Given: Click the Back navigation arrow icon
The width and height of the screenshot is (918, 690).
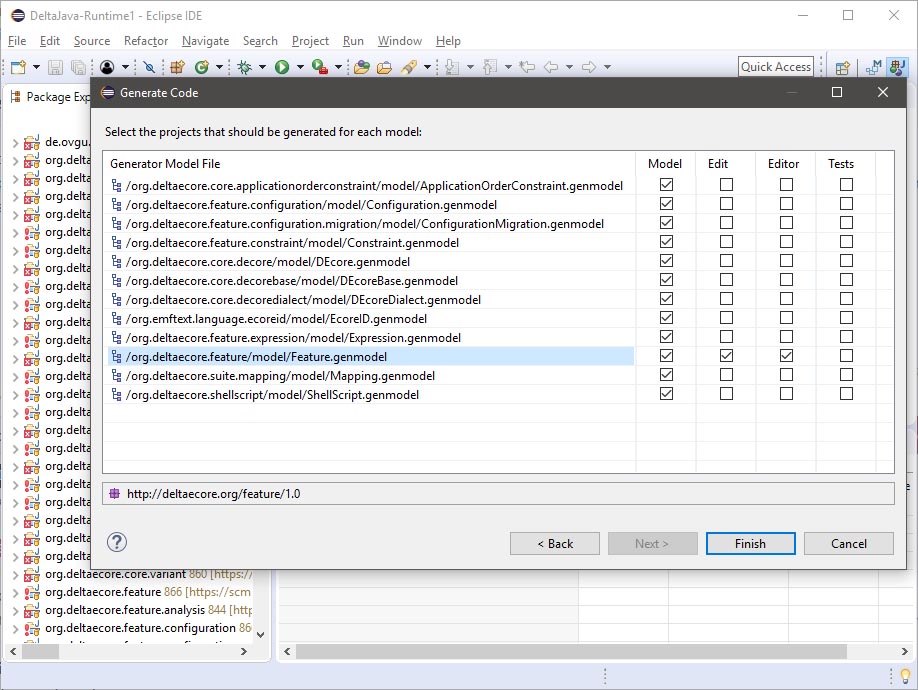Looking at the screenshot, I should 551,67.
